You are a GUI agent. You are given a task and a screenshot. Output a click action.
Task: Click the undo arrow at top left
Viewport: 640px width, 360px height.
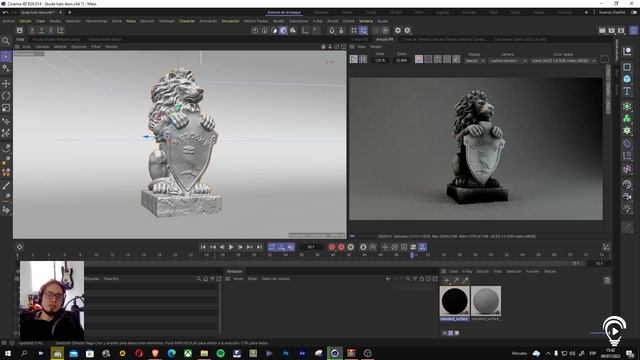5,13
